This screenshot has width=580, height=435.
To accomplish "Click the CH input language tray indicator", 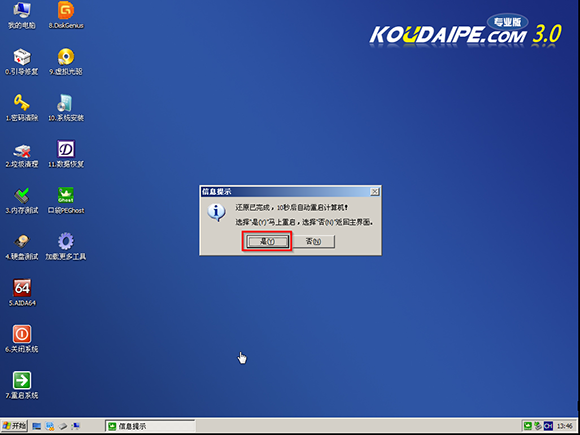I will point(548,426).
